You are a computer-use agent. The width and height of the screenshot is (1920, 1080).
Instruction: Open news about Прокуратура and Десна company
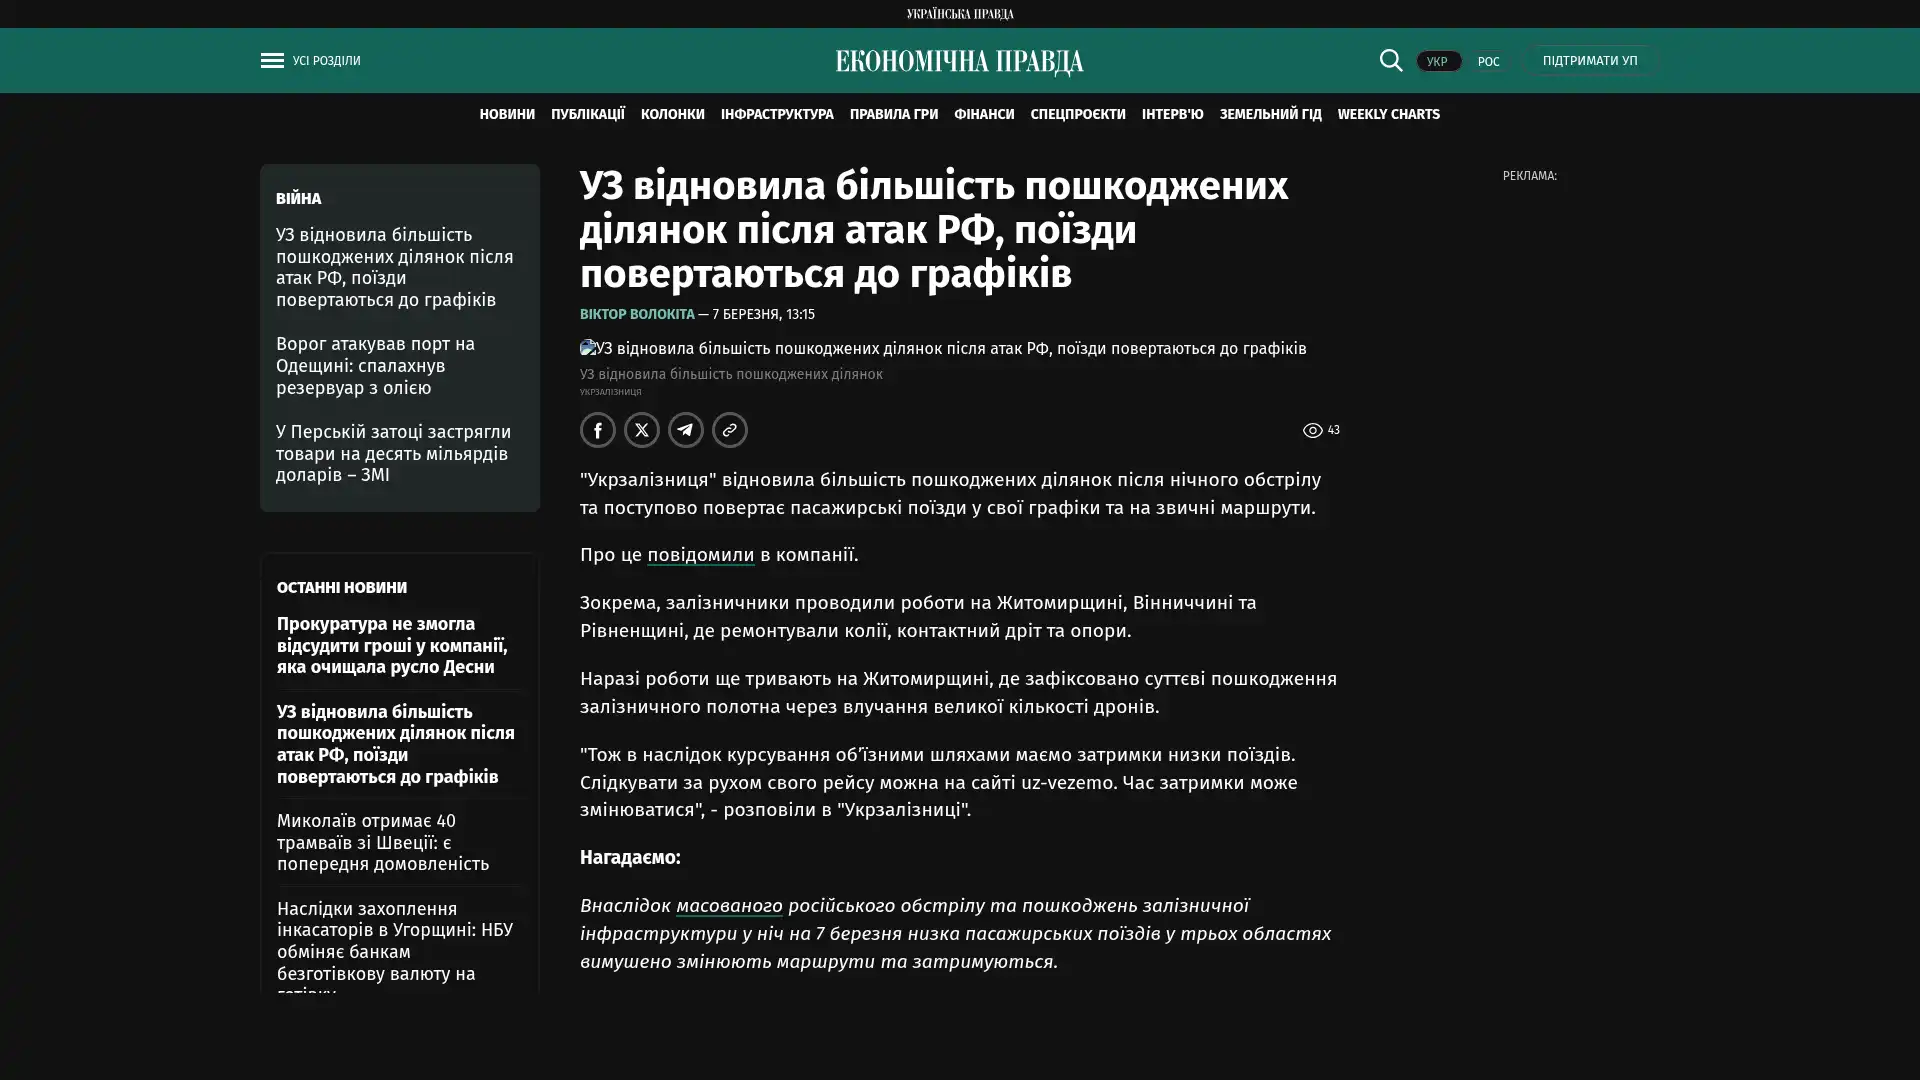pyautogui.click(x=392, y=645)
